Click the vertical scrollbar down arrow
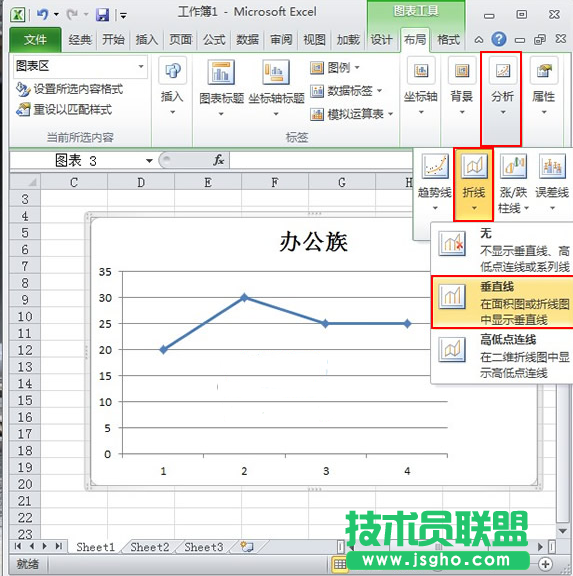 tap(562, 531)
